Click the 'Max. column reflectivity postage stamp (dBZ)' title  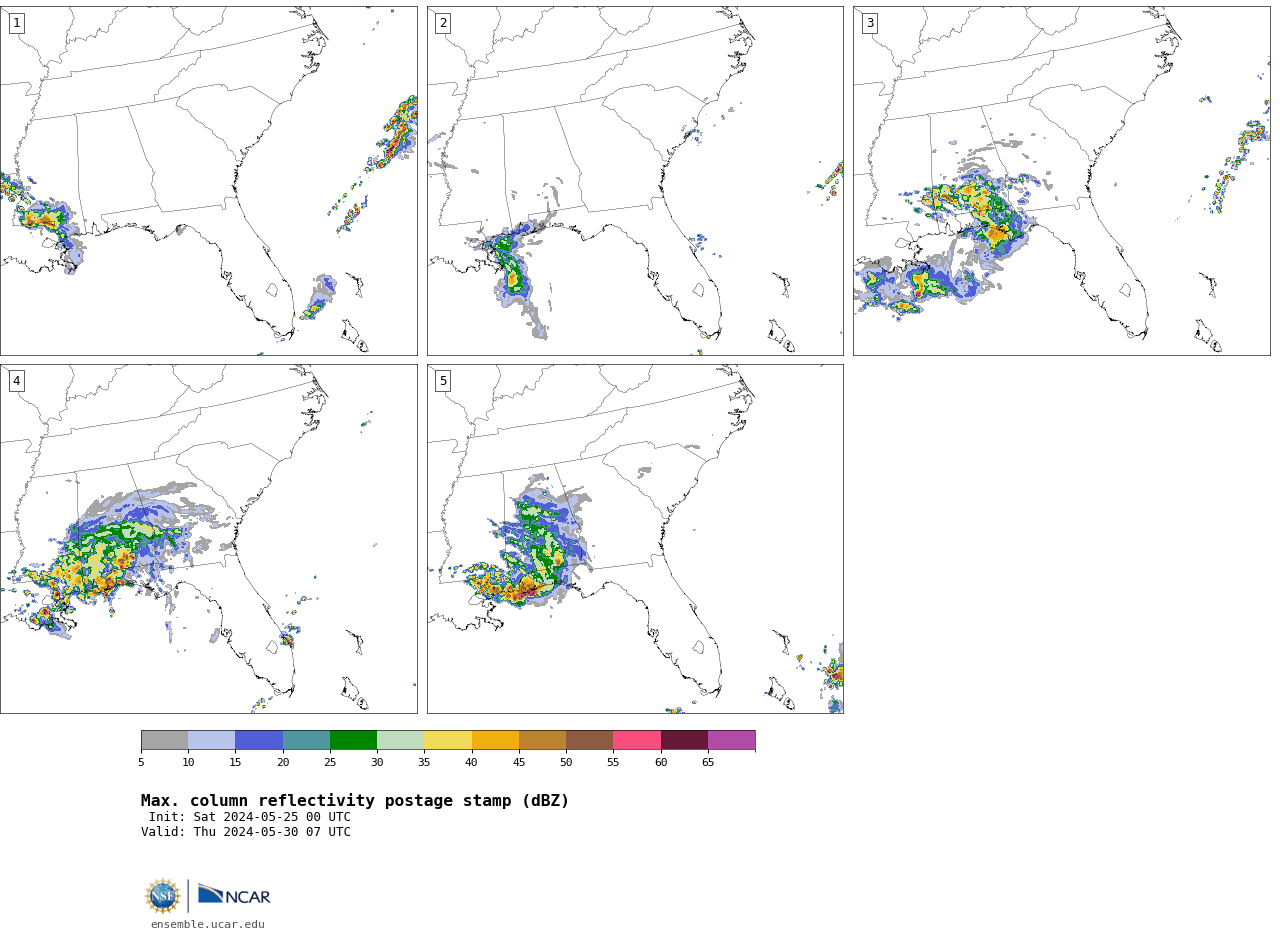(355, 801)
